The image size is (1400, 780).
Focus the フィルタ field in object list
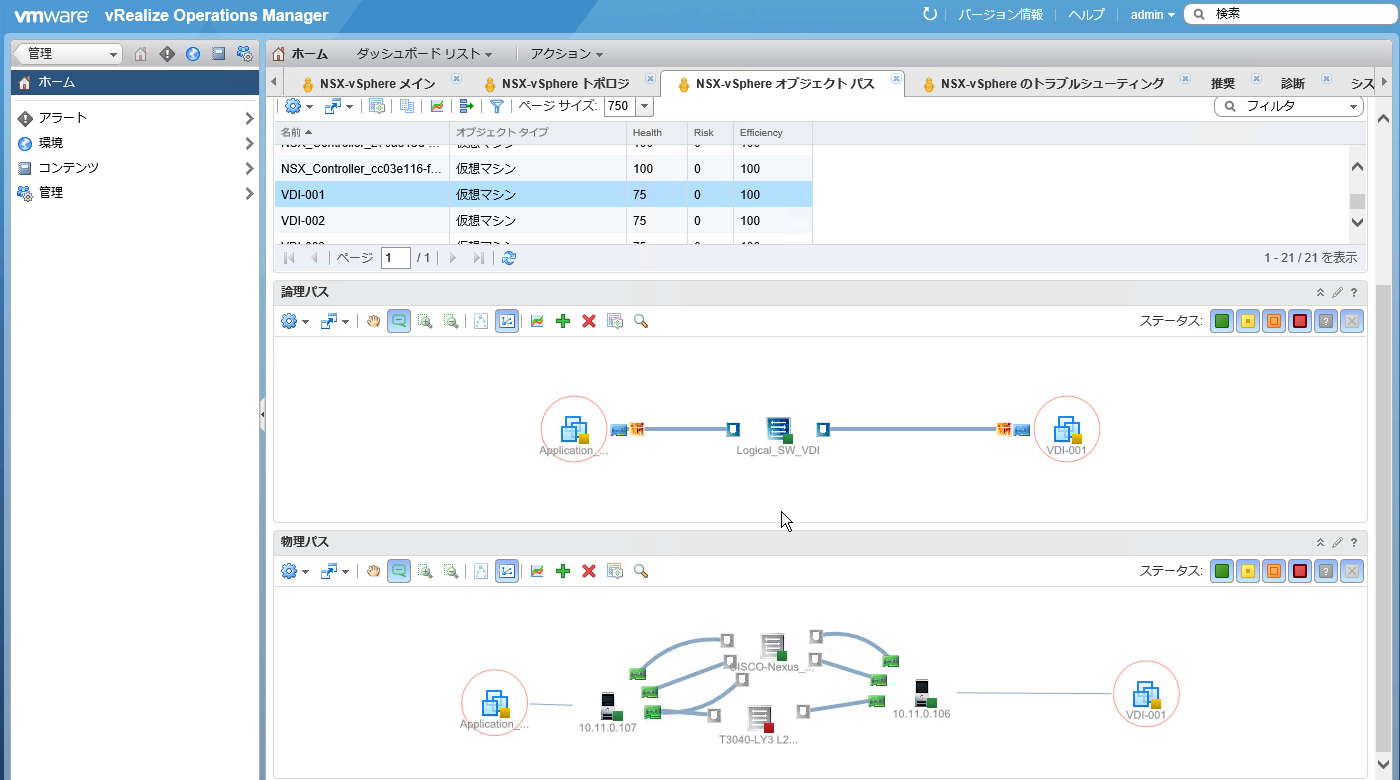1289,106
